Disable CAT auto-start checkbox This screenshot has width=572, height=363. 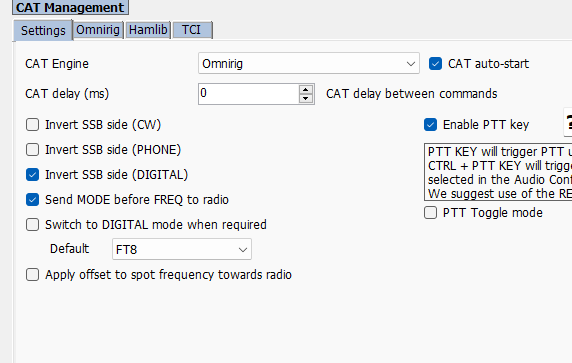click(x=435, y=63)
